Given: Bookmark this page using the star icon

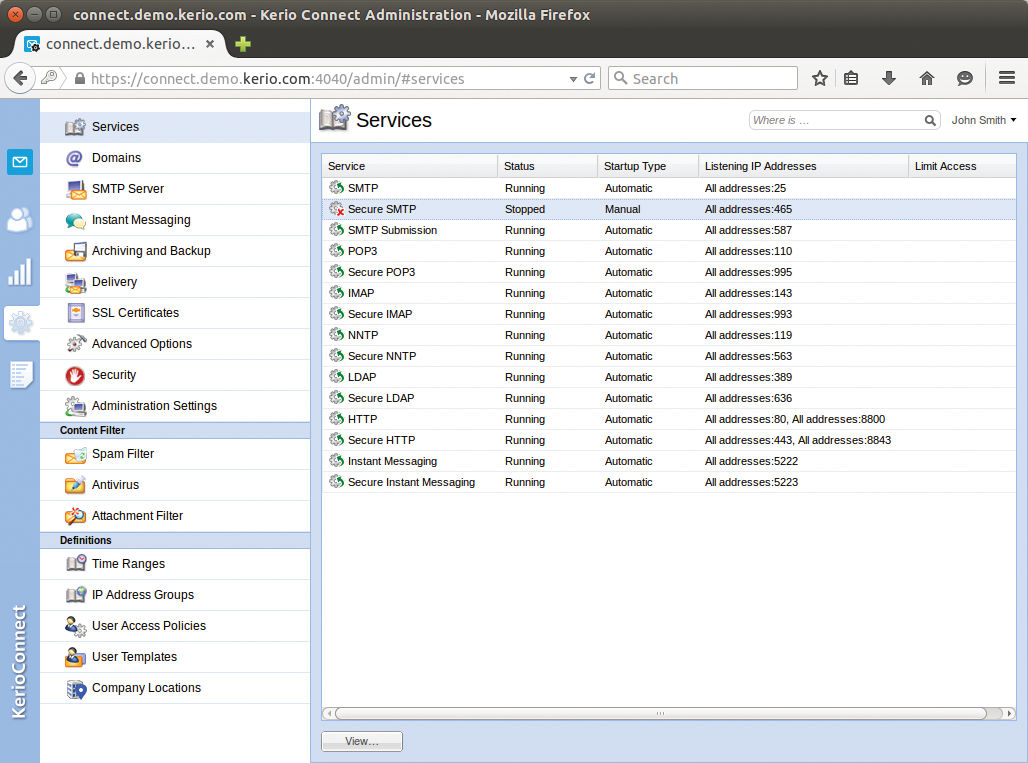Looking at the screenshot, I should 819,77.
